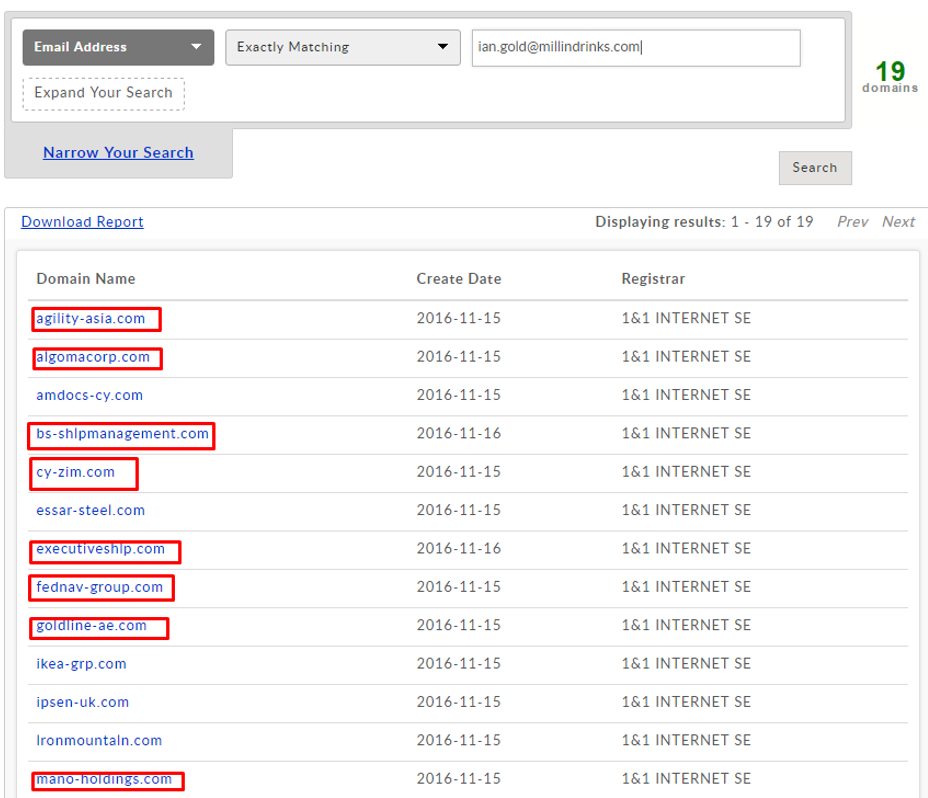Open lronmountaln.com domain link
The height and width of the screenshot is (798, 928).
pos(99,741)
